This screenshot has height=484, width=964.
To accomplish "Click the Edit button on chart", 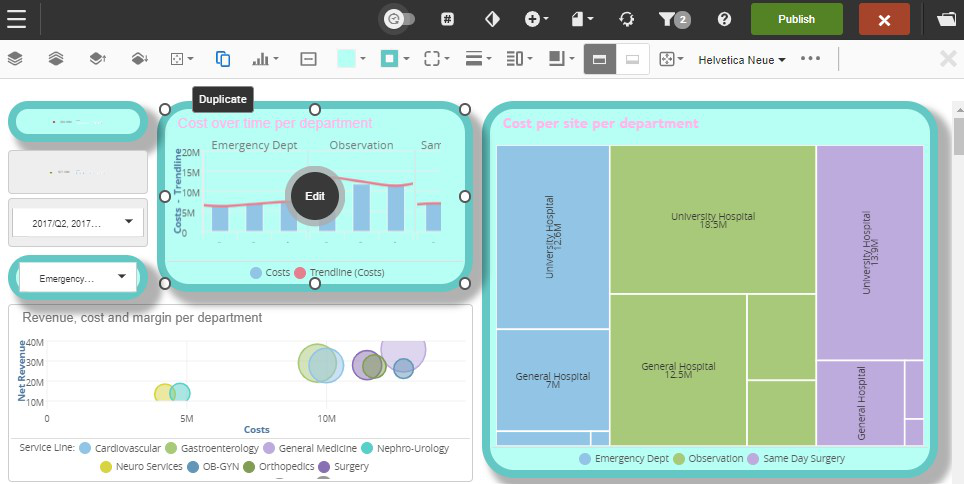I will pos(315,196).
